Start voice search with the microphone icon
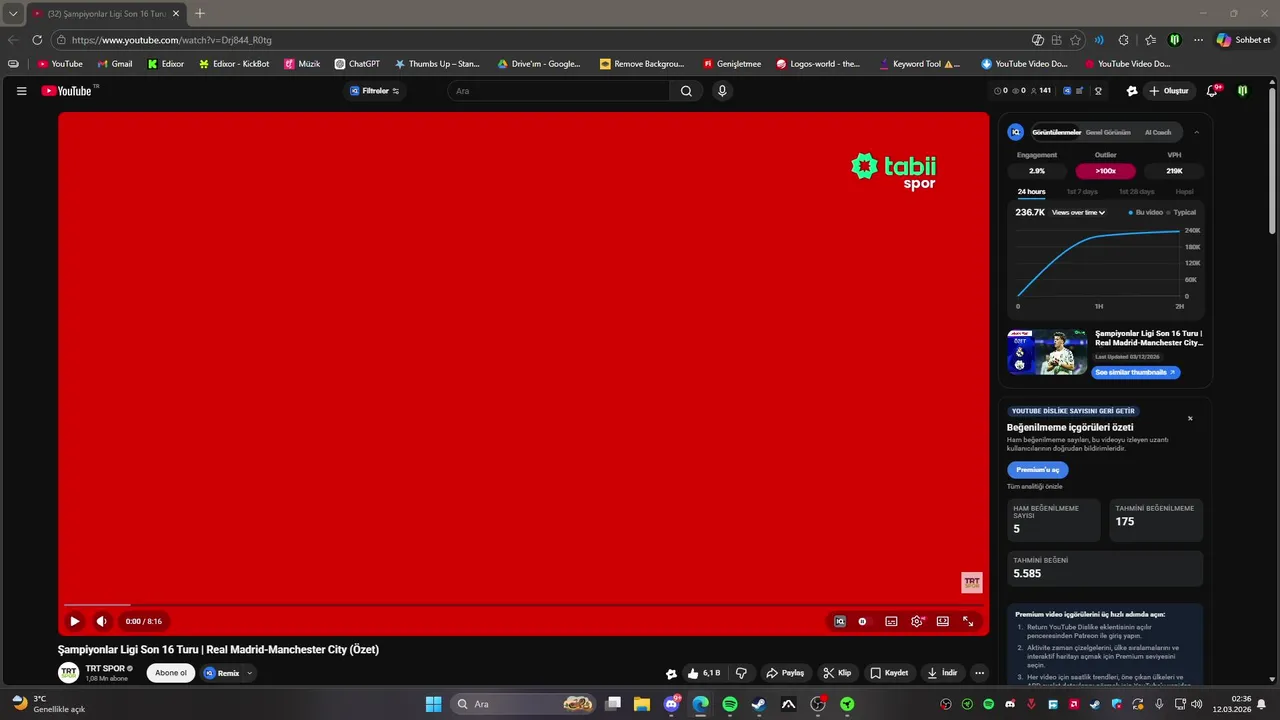Viewport: 1280px width, 720px height. click(x=722, y=91)
